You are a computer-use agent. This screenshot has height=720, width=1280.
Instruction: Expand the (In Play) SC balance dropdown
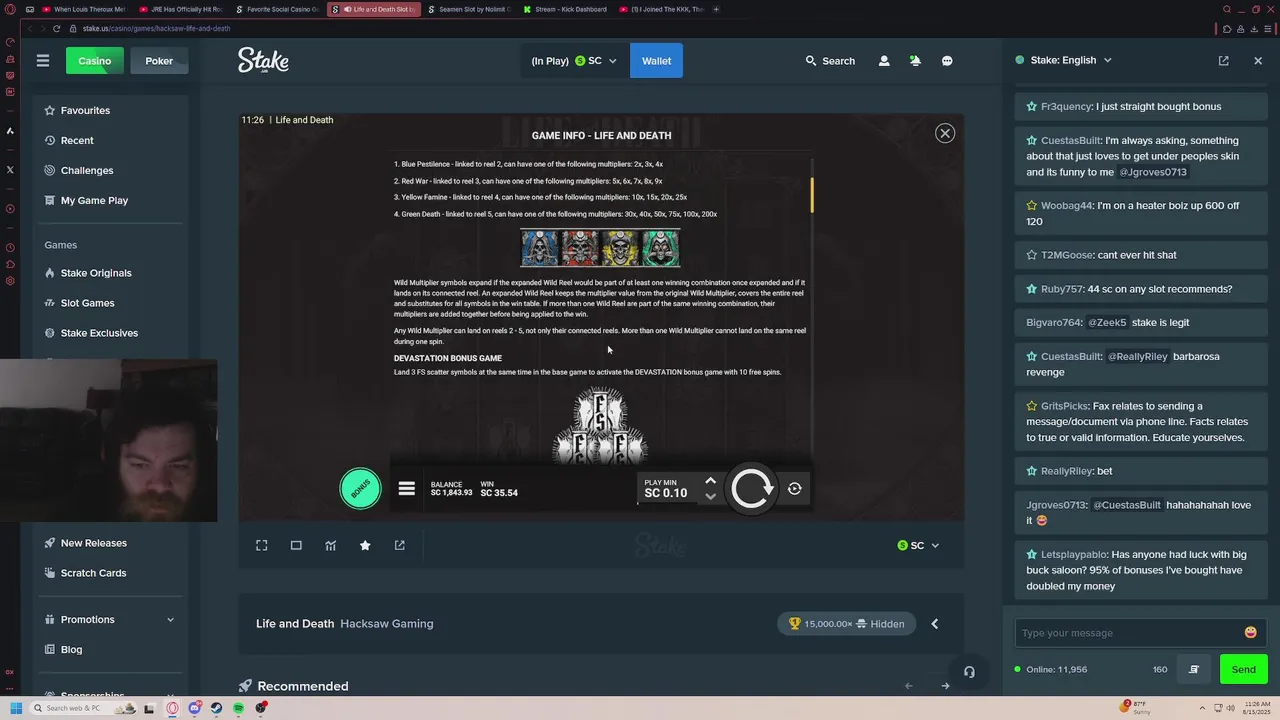pos(574,61)
